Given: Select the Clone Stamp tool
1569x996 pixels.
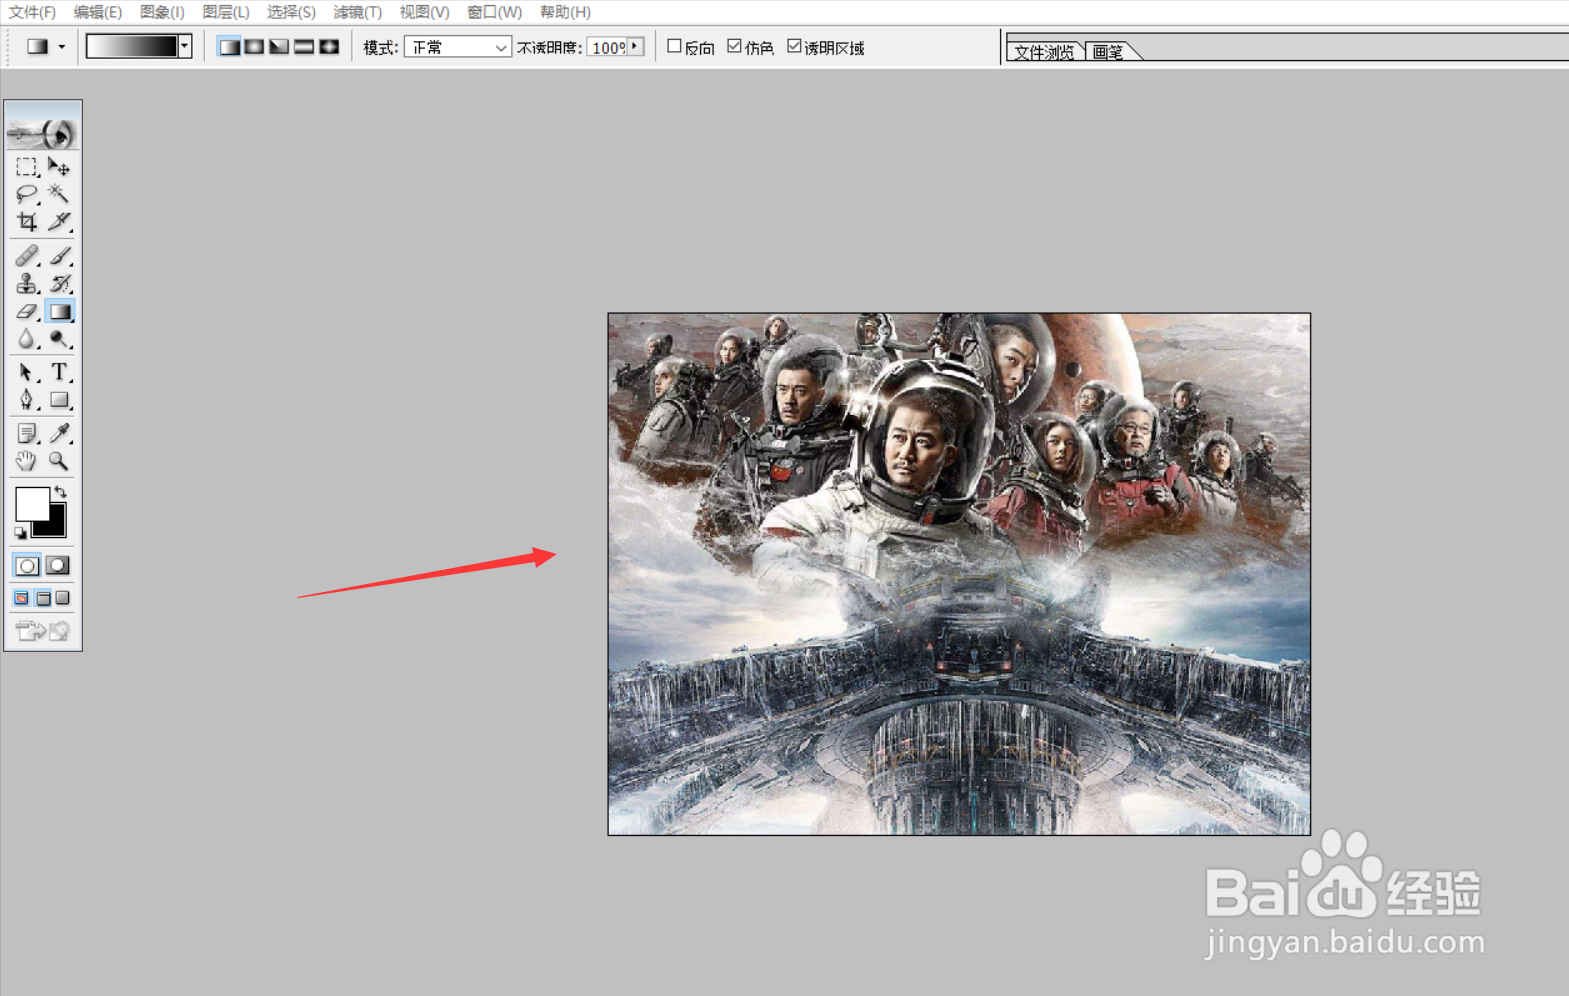Looking at the screenshot, I should pos(27,284).
